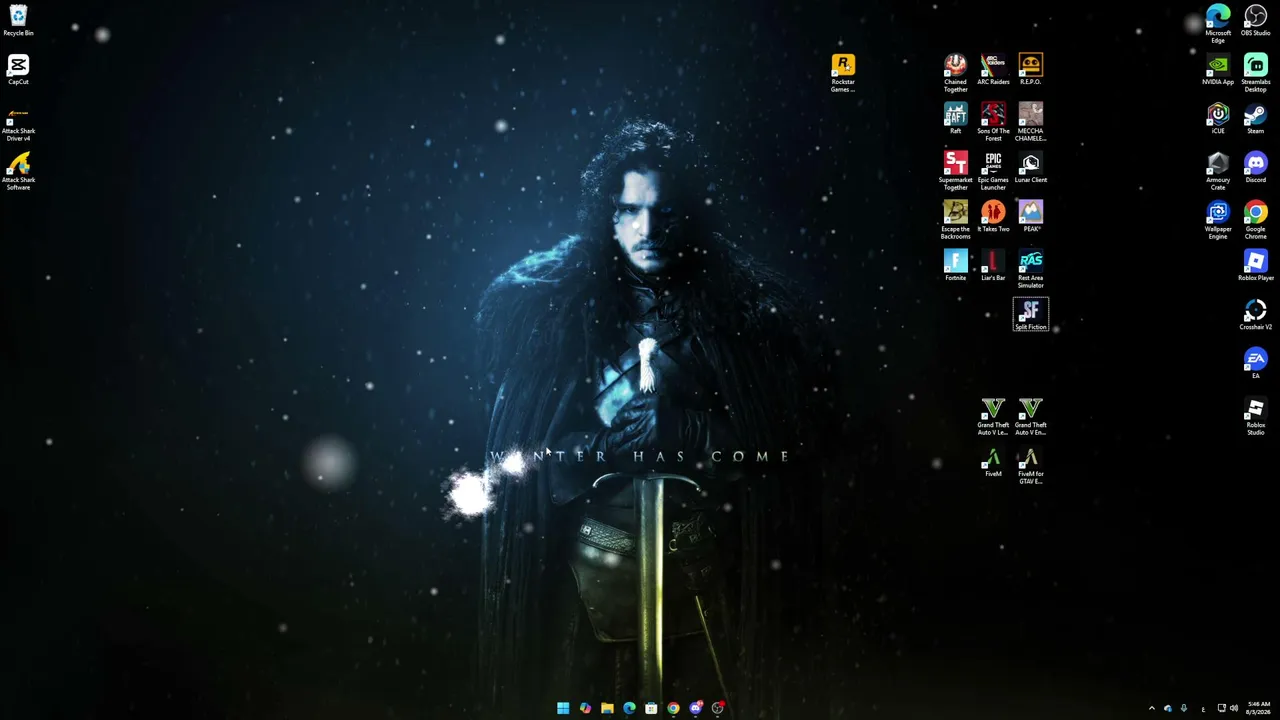Click the Split Fiction game shortcut
The height and width of the screenshot is (720, 1280).
click(x=1031, y=315)
